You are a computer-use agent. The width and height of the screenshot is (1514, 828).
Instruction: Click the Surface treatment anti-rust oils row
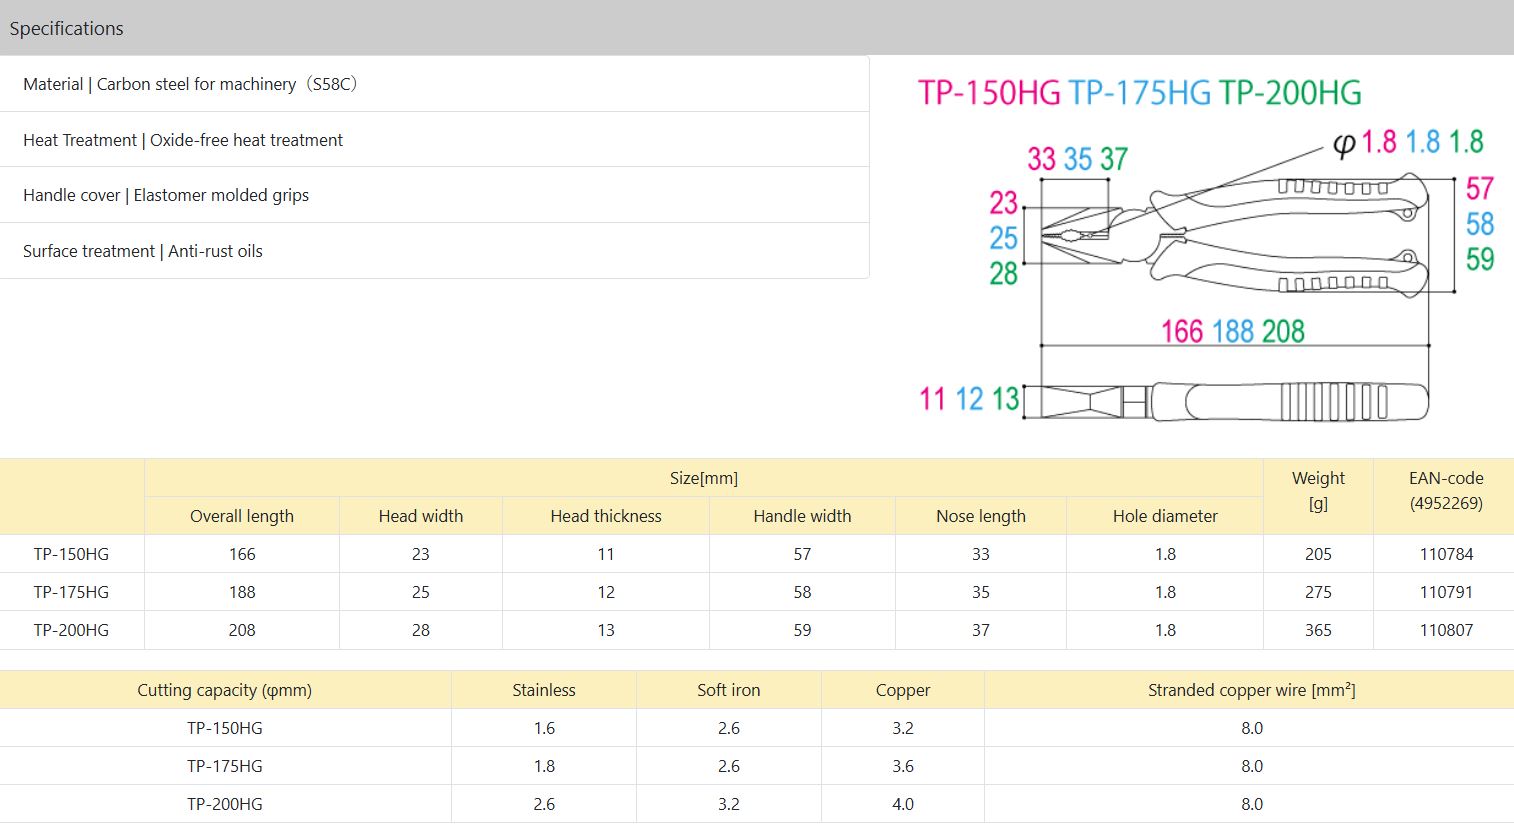click(x=143, y=251)
